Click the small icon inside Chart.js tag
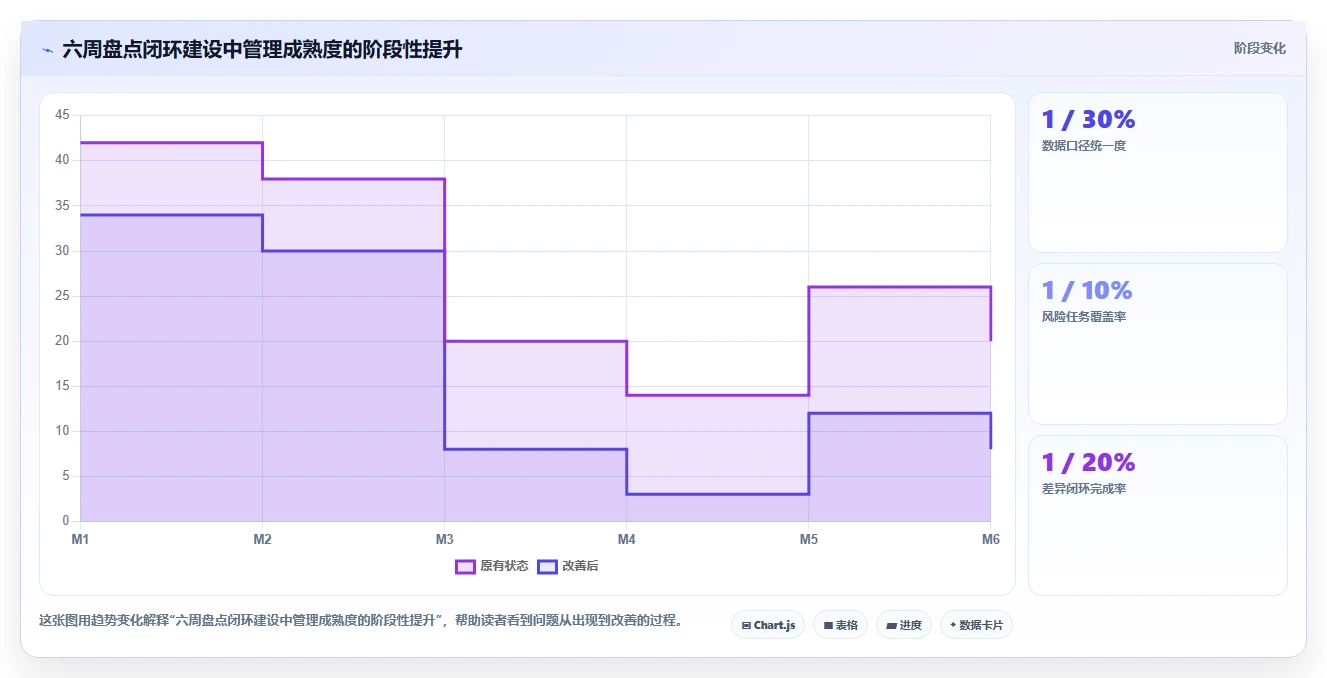This screenshot has width=1327, height=678. tap(746, 626)
